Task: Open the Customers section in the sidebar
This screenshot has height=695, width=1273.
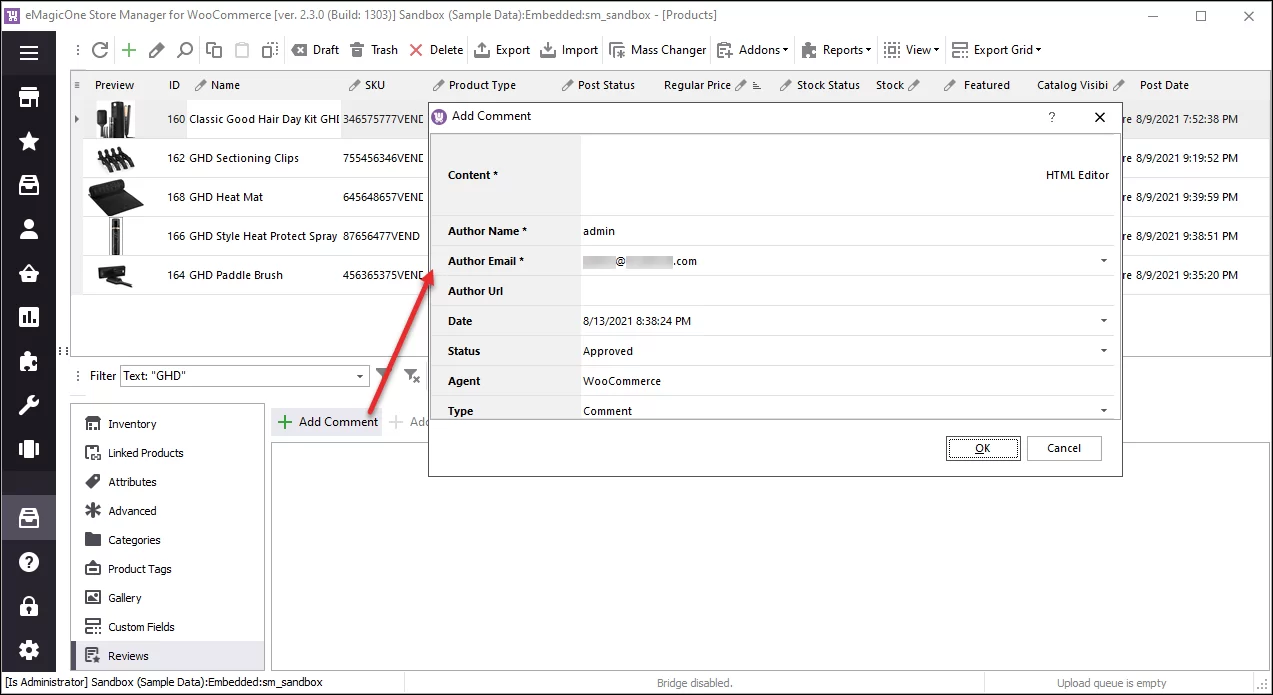Action: point(28,227)
